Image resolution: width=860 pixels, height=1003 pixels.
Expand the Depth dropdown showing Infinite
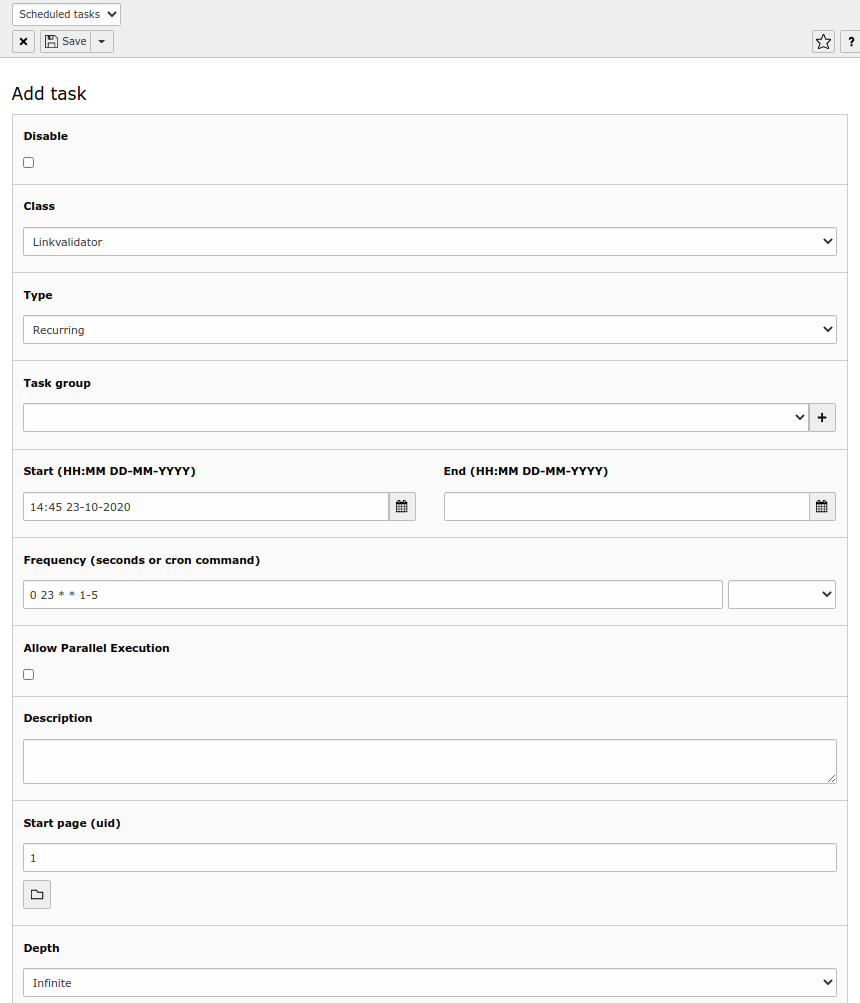click(x=430, y=982)
